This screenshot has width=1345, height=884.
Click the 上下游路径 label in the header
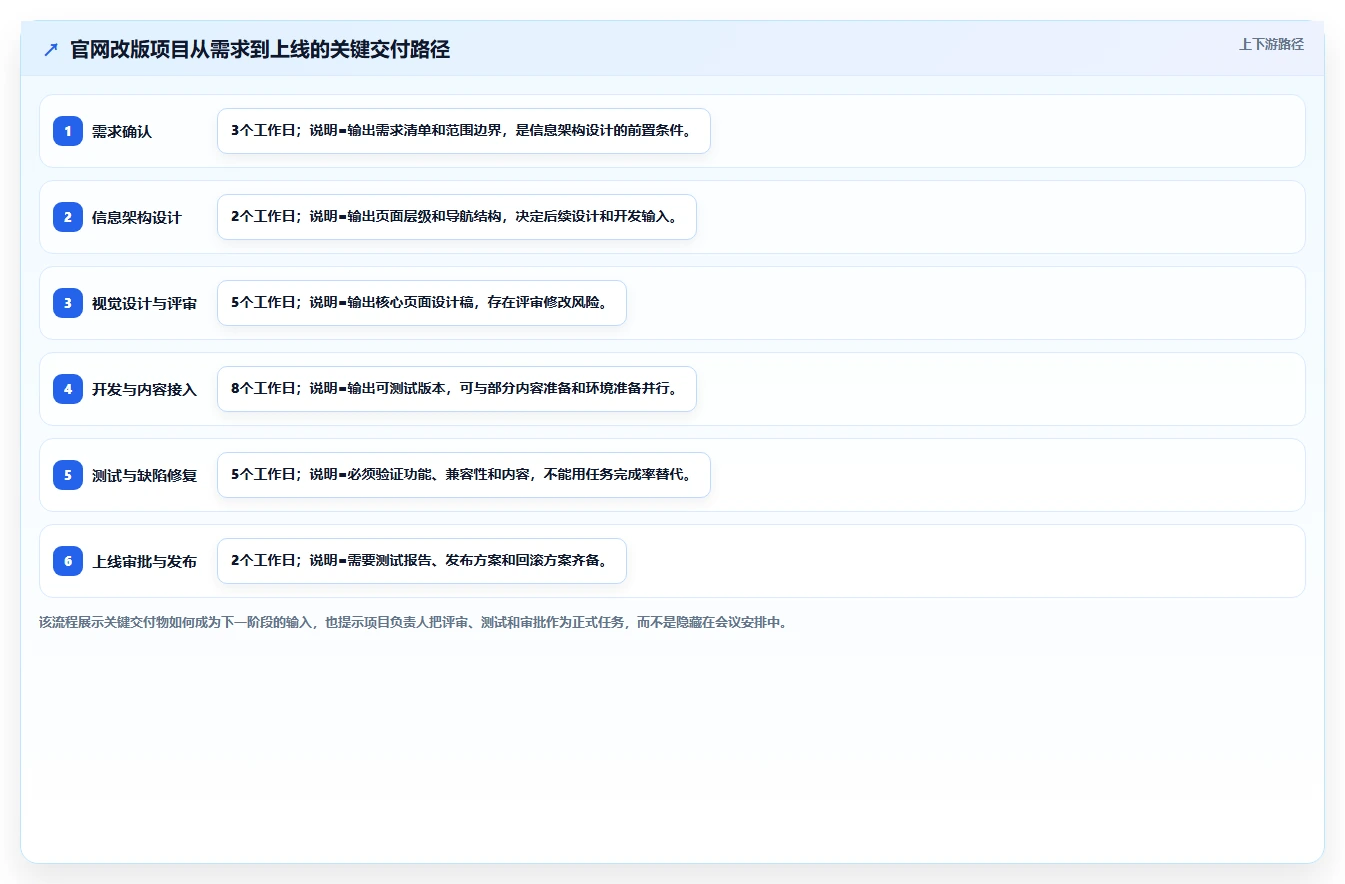tap(1271, 44)
